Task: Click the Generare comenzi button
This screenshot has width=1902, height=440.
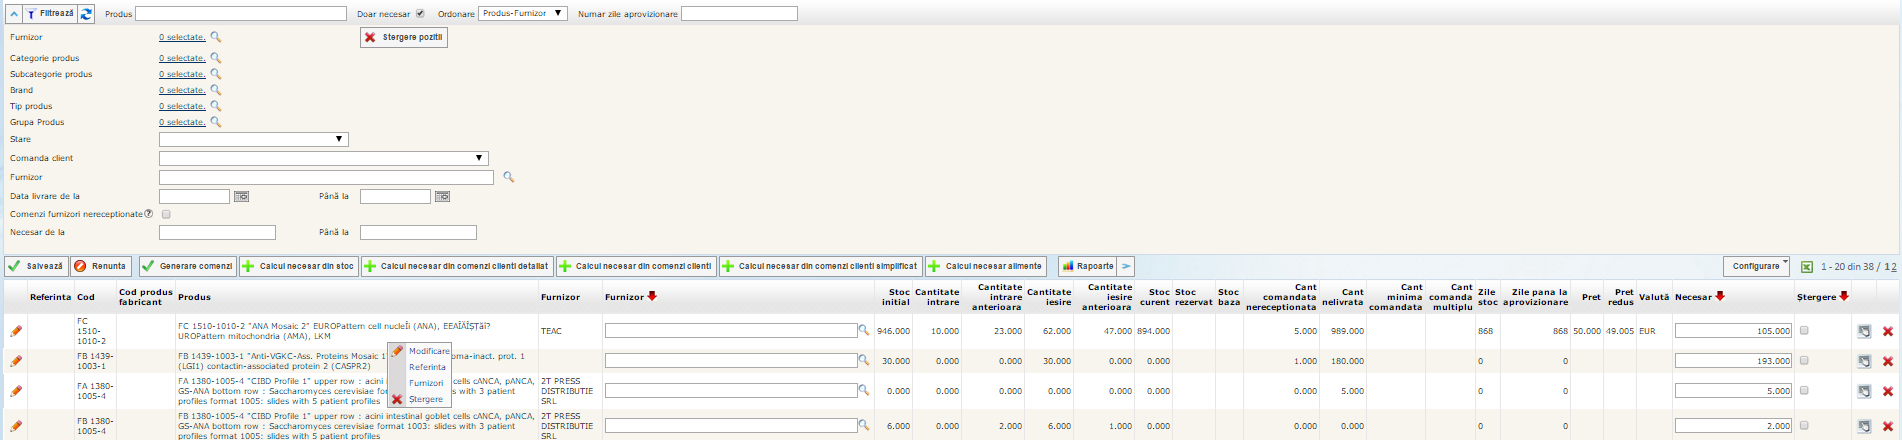Action: [x=187, y=266]
